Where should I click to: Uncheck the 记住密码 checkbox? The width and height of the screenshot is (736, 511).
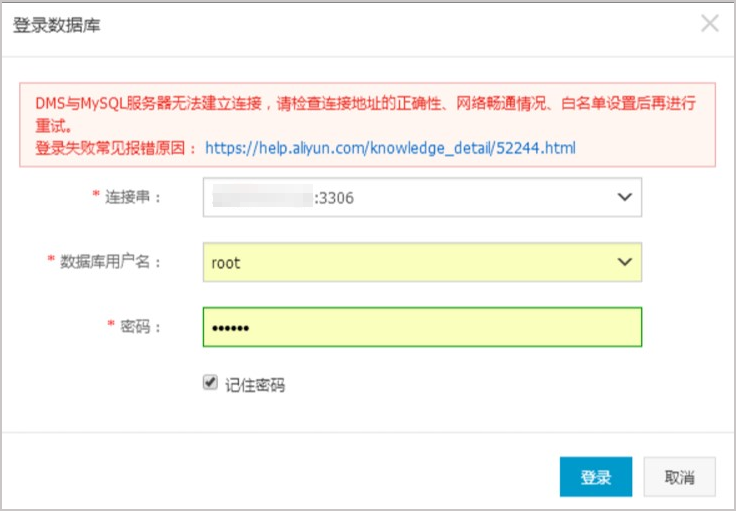[x=210, y=382]
